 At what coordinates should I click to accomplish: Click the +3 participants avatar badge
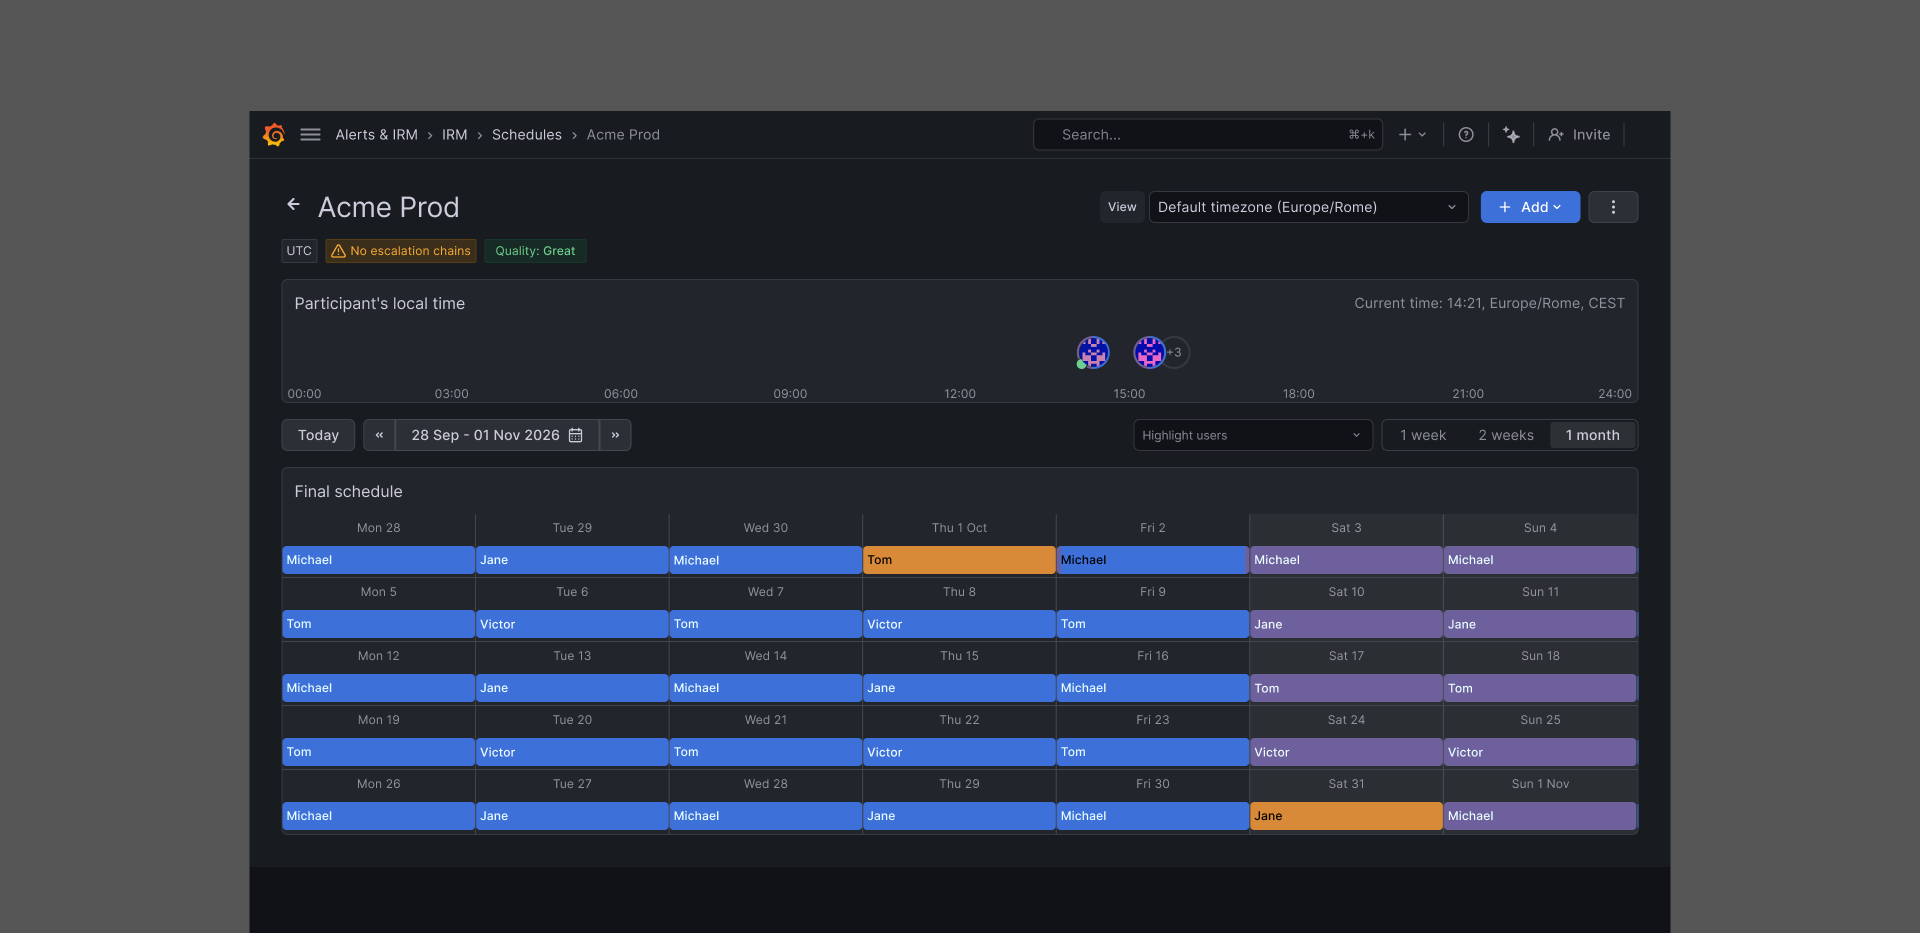1176,352
